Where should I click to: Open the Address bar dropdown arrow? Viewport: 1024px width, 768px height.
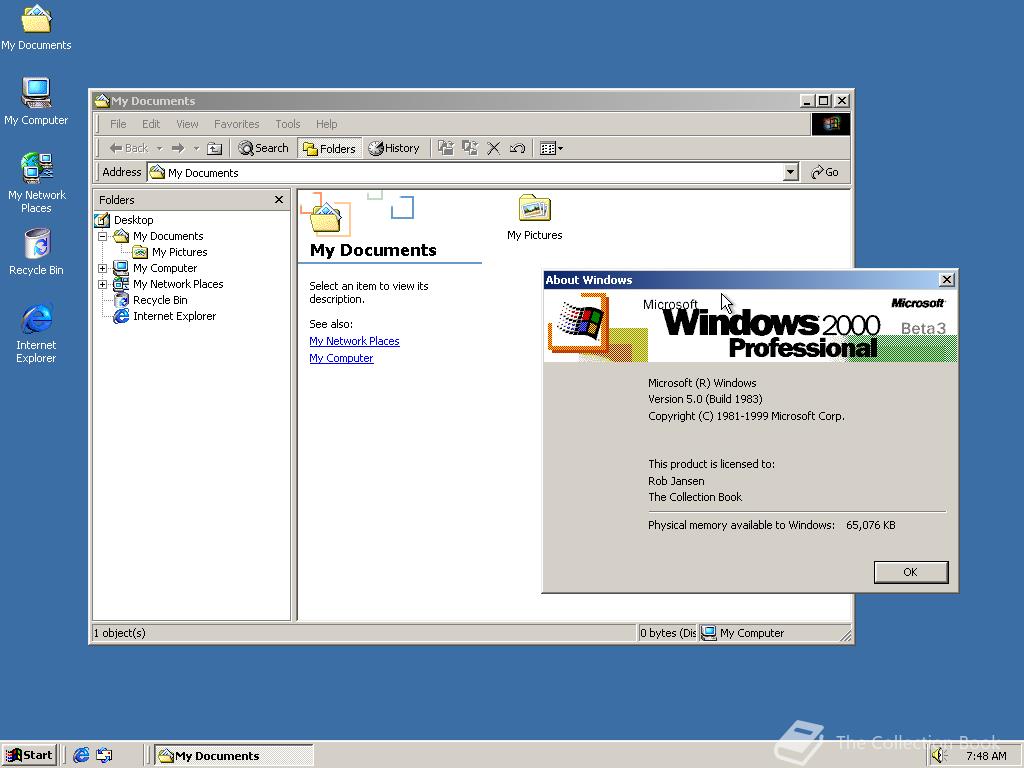(x=790, y=172)
